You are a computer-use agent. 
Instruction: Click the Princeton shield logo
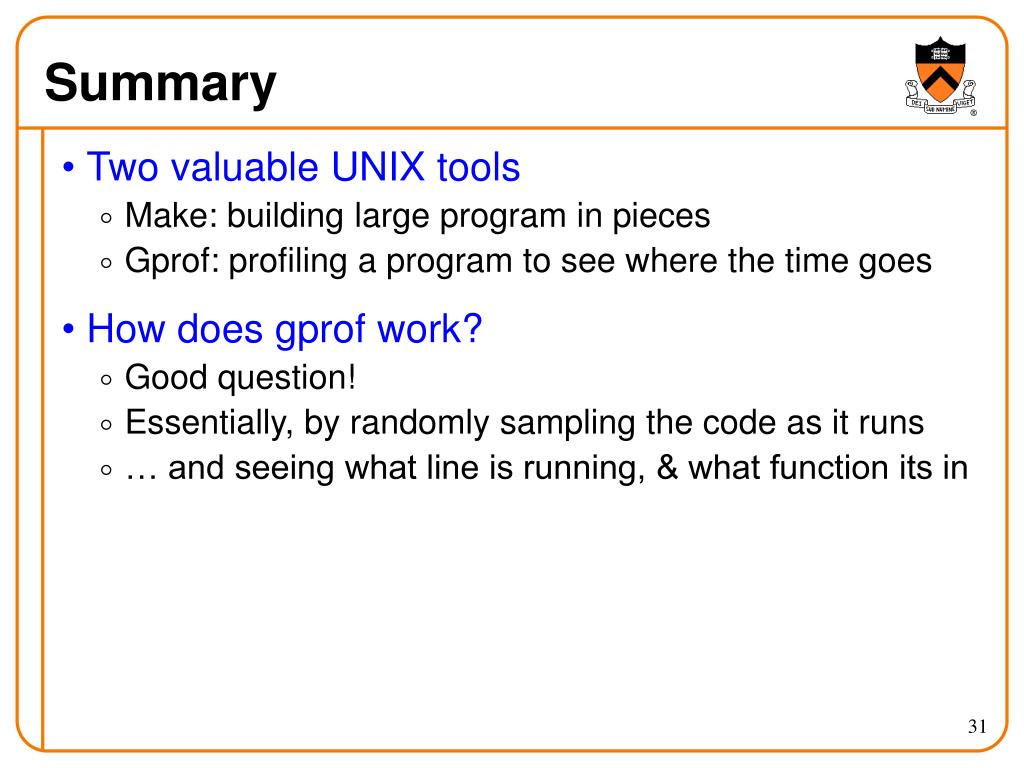tap(940, 75)
